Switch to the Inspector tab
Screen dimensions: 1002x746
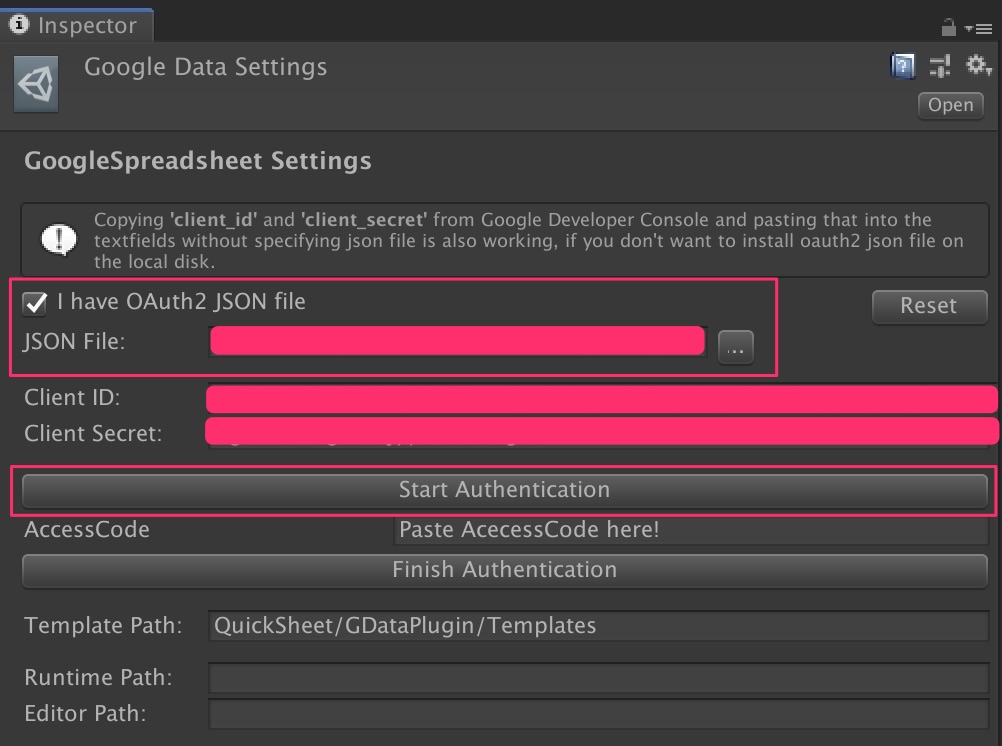pyautogui.click(x=76, y=25)
